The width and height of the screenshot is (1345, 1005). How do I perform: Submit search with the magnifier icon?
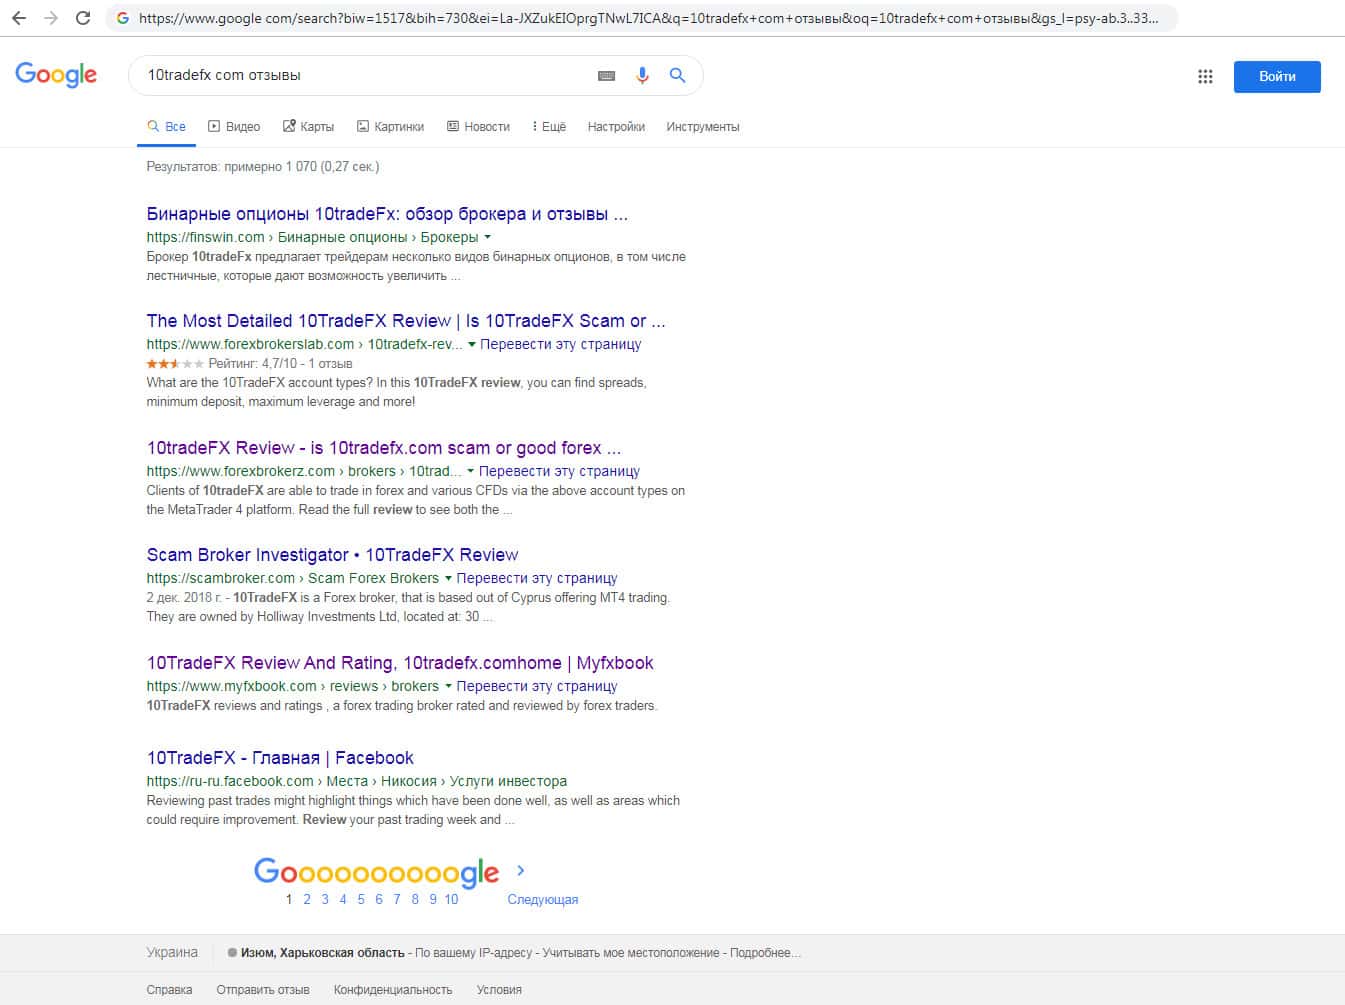tap(677, 75)
